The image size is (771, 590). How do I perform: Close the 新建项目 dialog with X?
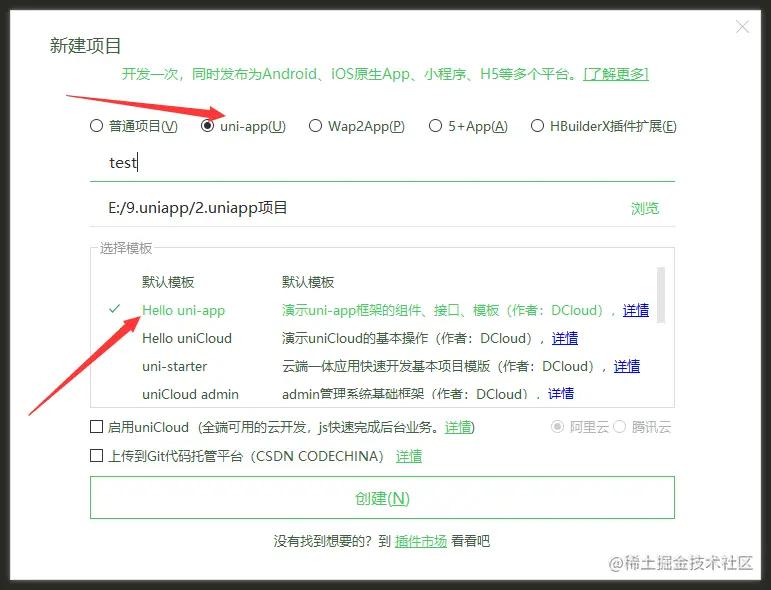(742, 27)
